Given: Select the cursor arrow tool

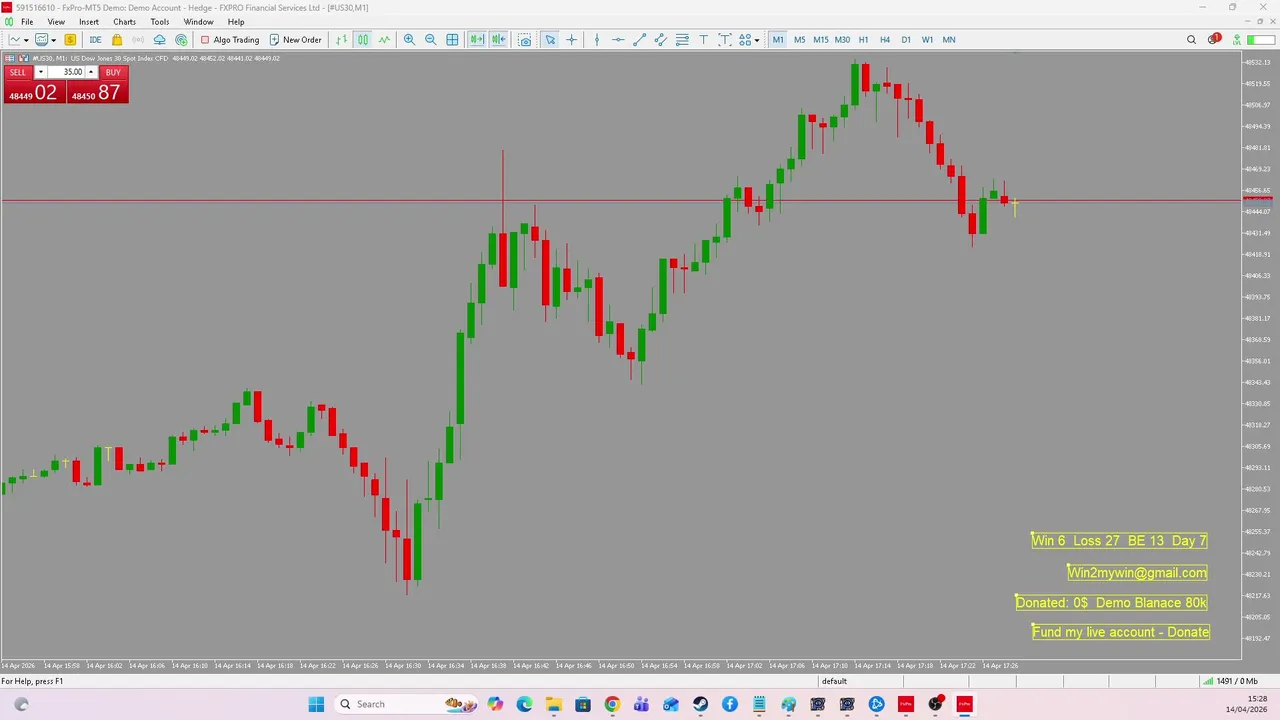Looking at the screenshot, I should point(550,40).
